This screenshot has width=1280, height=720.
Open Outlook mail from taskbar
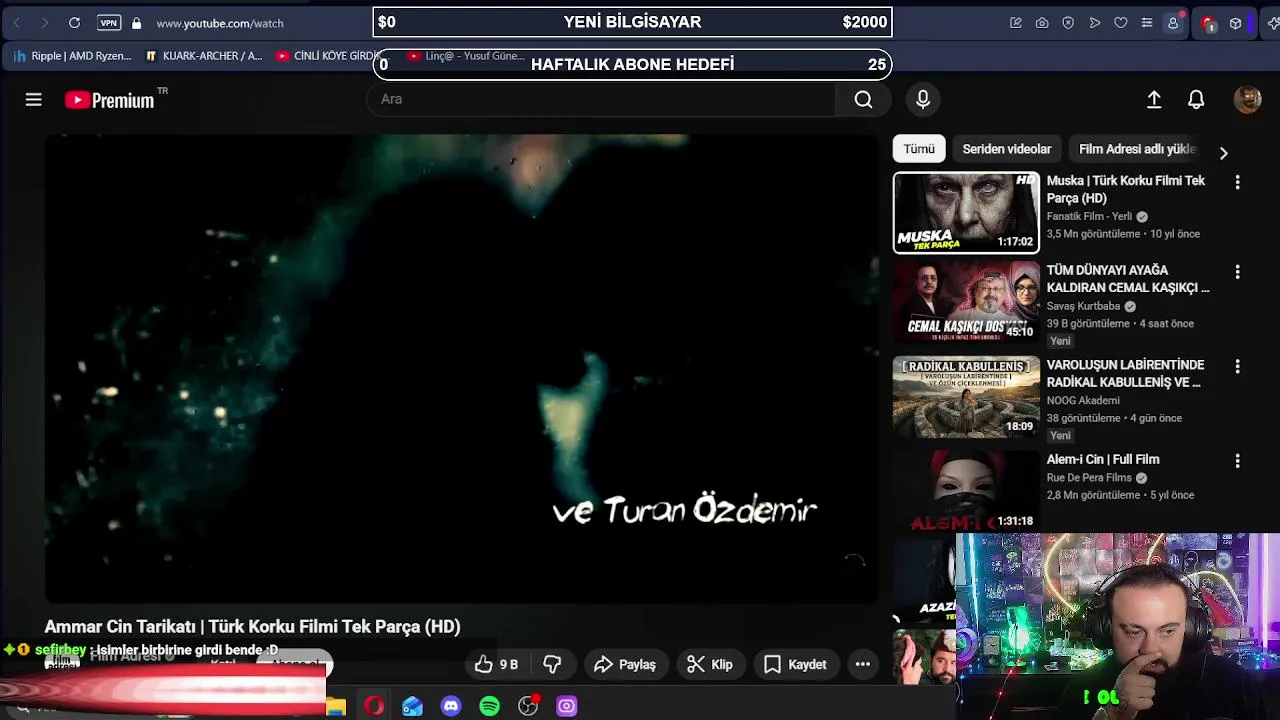pos(412,706)
